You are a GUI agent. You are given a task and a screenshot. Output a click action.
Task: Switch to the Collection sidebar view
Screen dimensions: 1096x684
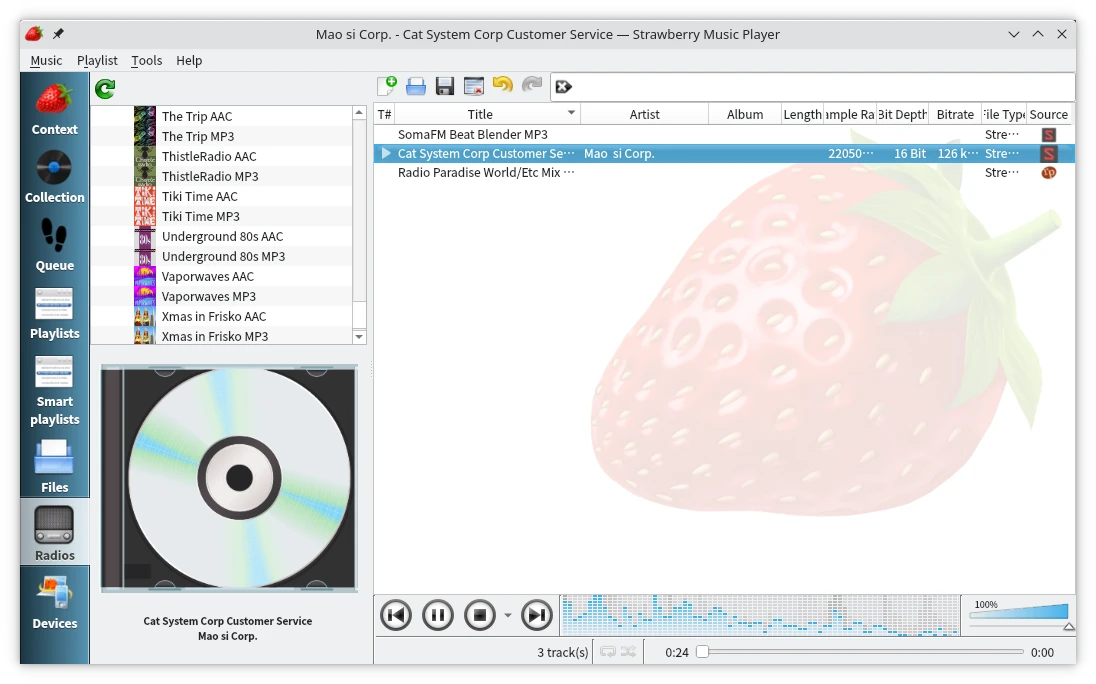tap(54, 177)
